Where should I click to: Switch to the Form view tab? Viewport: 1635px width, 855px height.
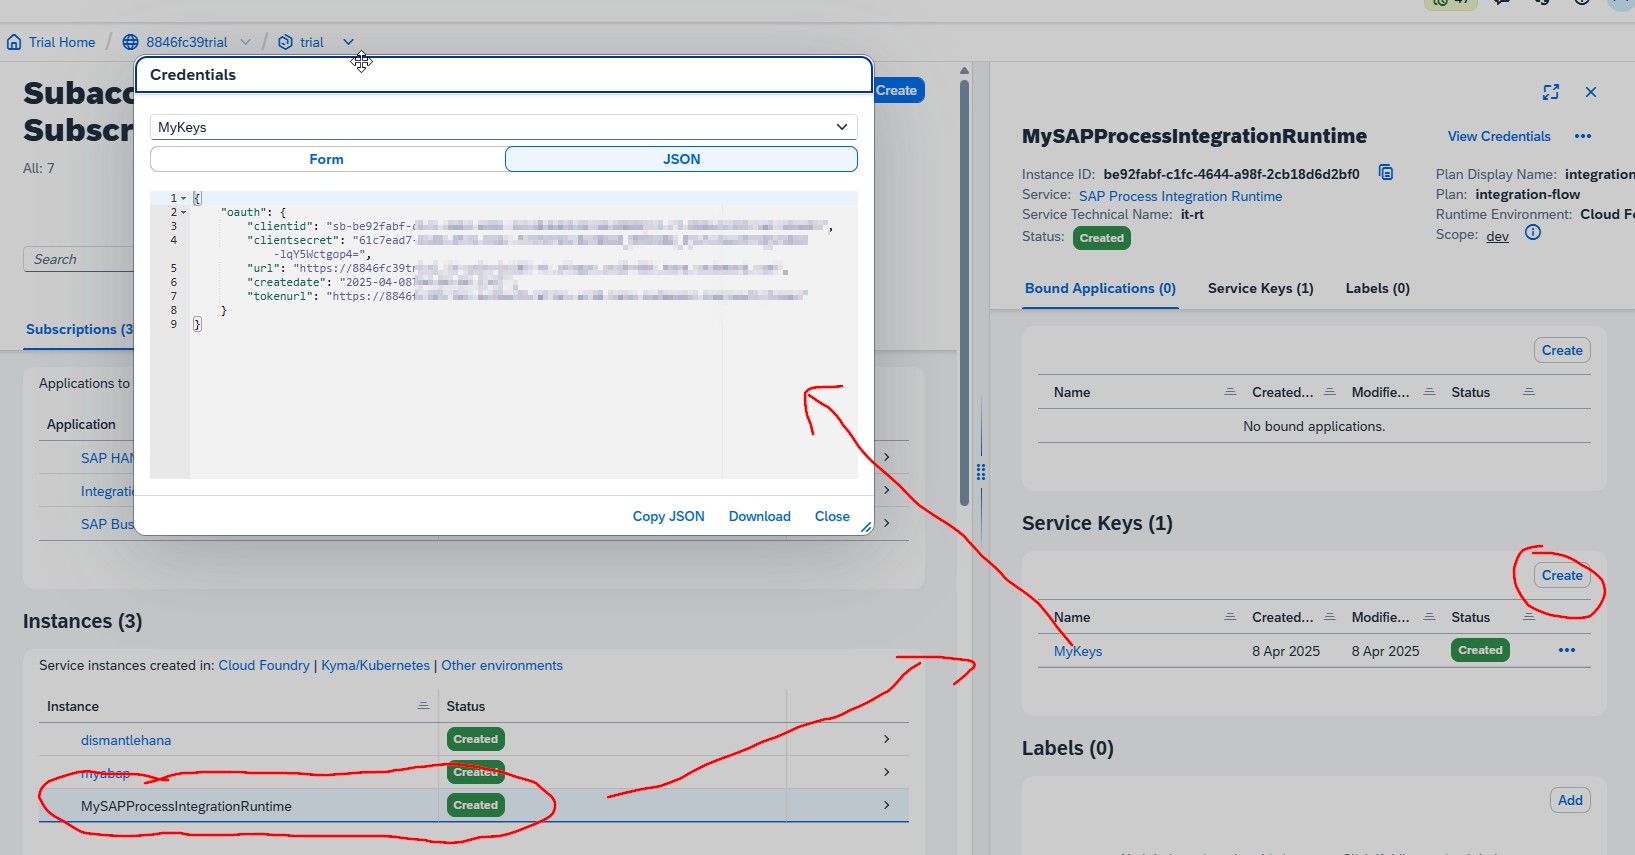pyautogui.click(x=327, y=159)
